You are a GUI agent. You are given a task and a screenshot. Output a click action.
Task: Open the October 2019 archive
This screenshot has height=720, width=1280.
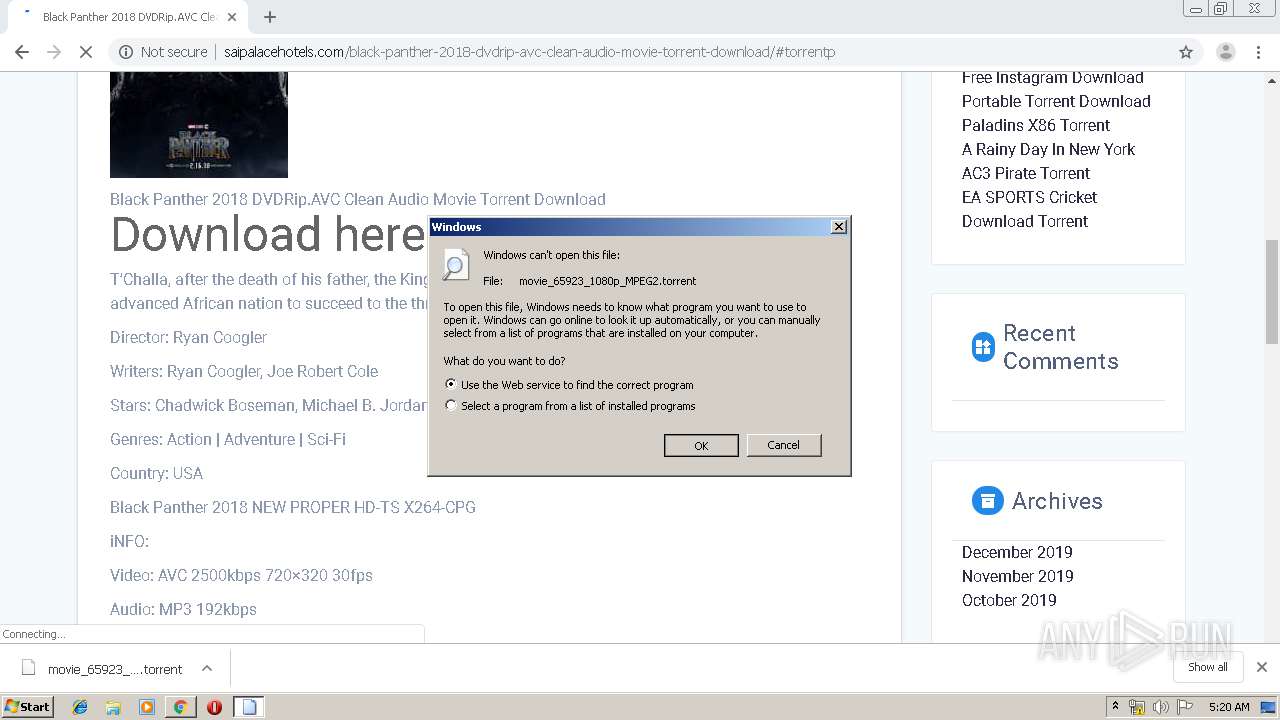click(1009, 600)
